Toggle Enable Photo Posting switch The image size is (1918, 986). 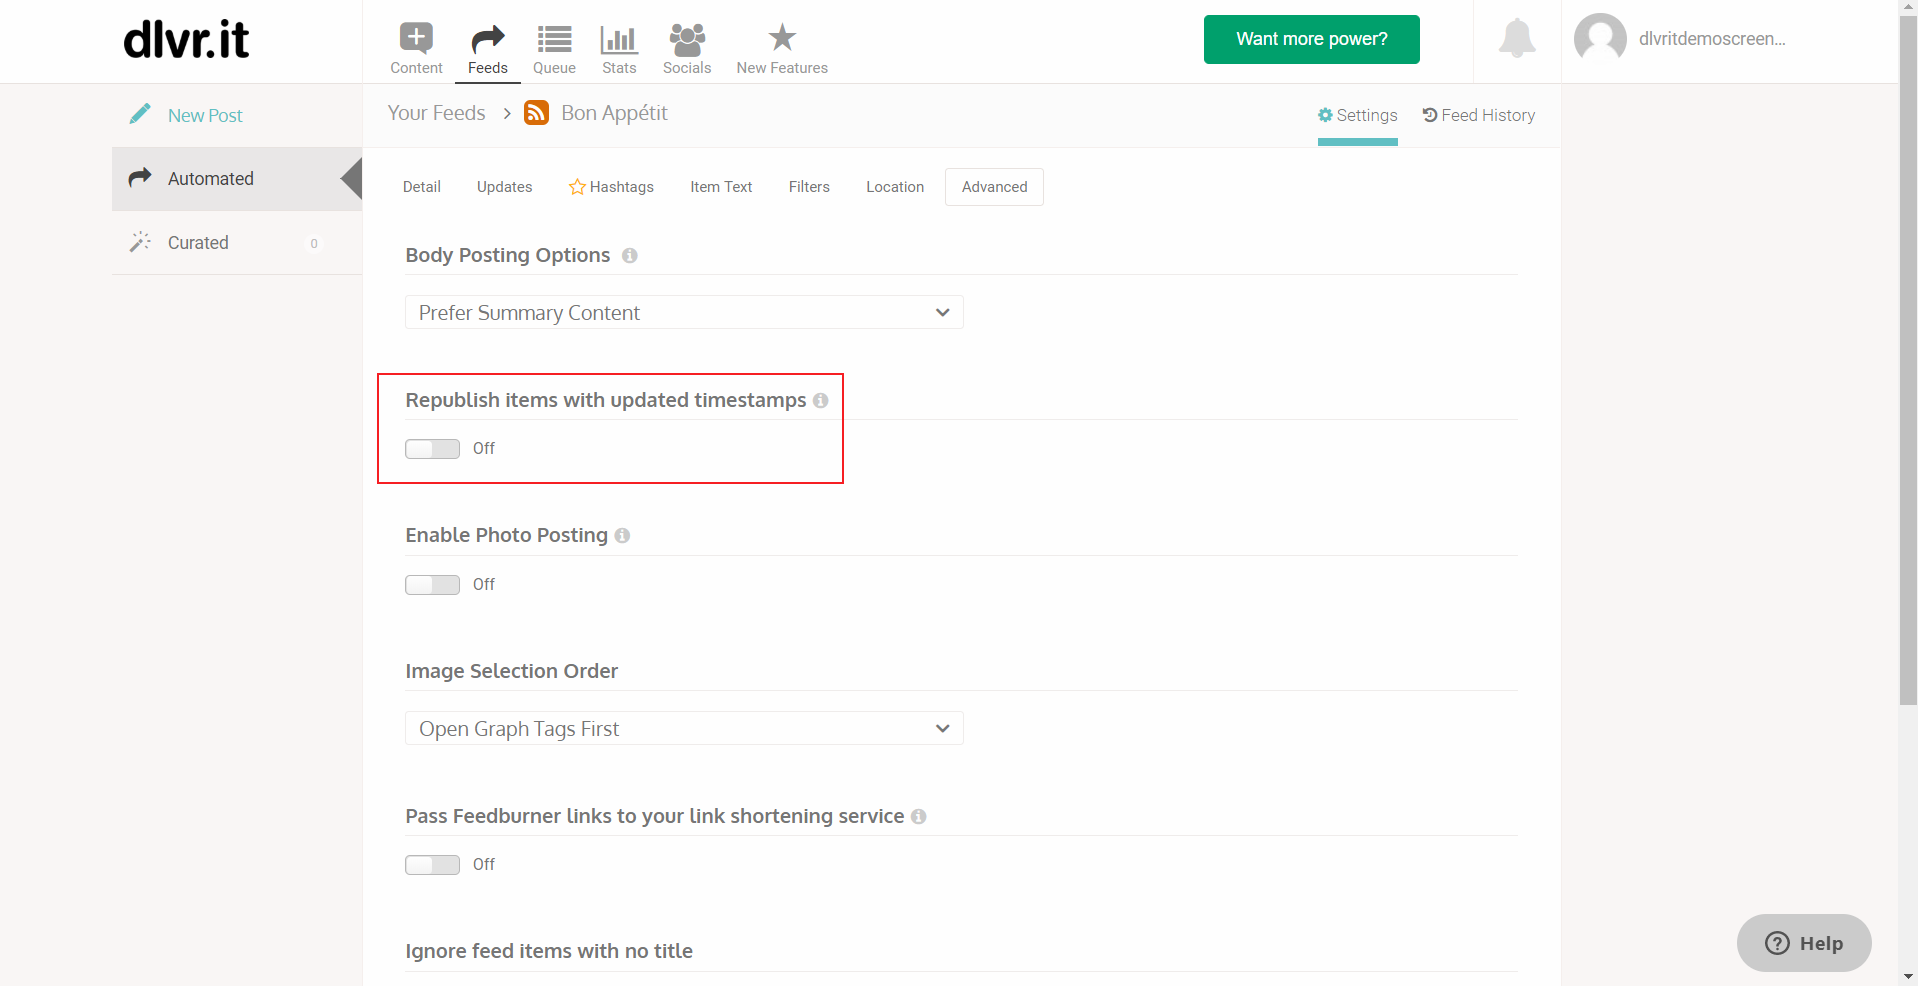[x=432, y=585]
